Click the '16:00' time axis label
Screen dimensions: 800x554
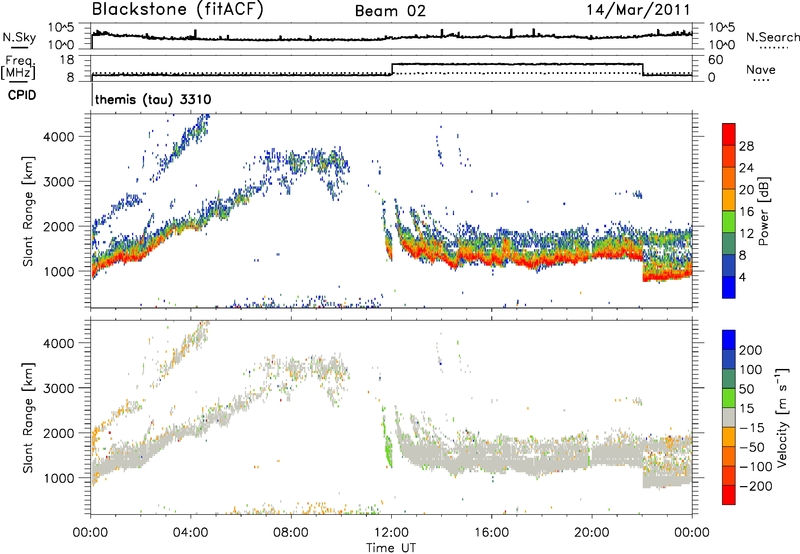(491, 533)
